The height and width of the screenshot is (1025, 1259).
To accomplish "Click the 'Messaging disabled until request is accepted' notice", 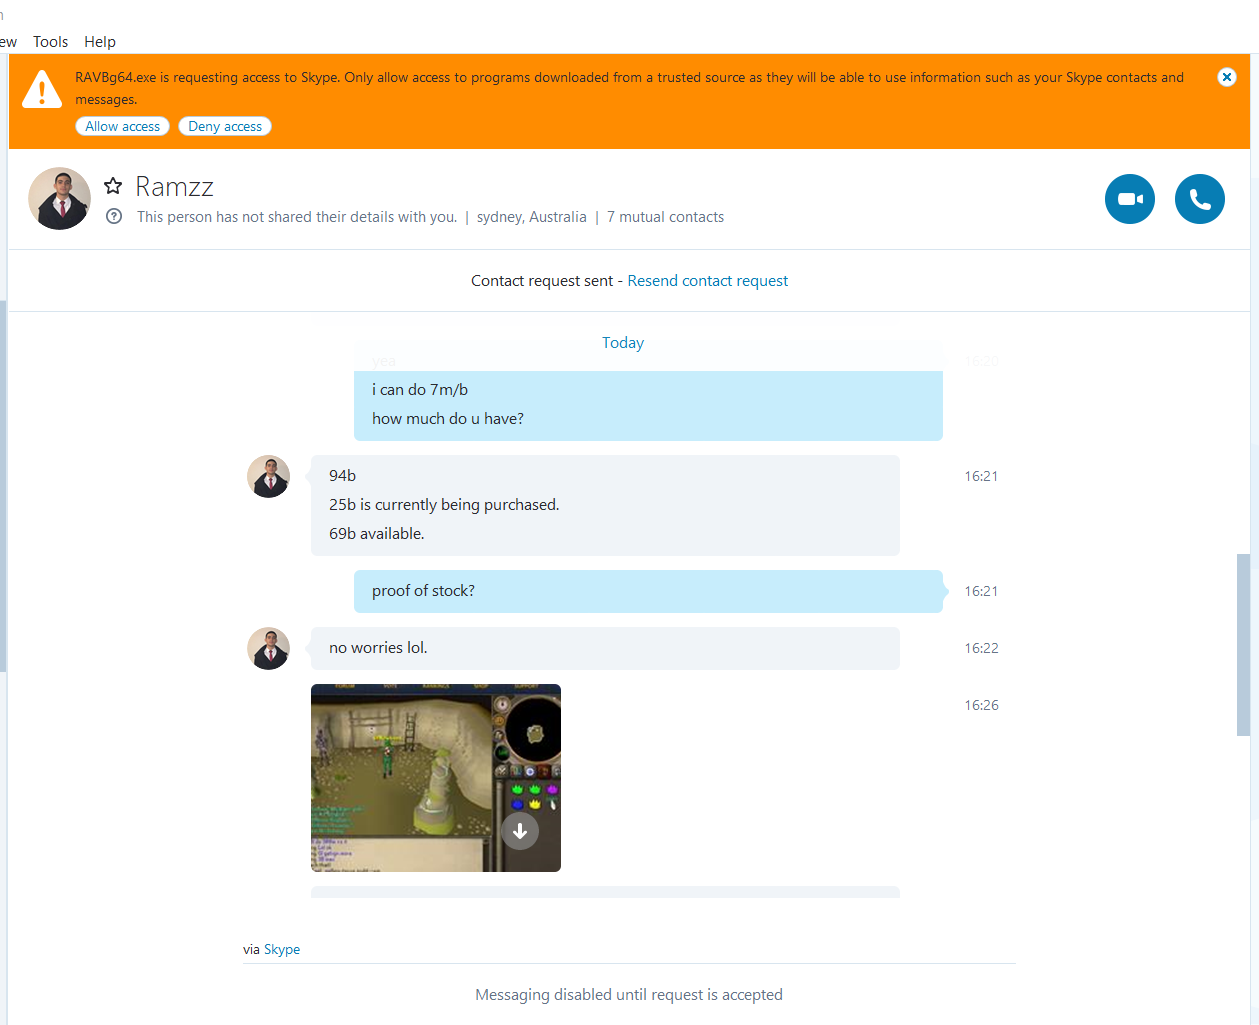I will (x=629, y=995).
